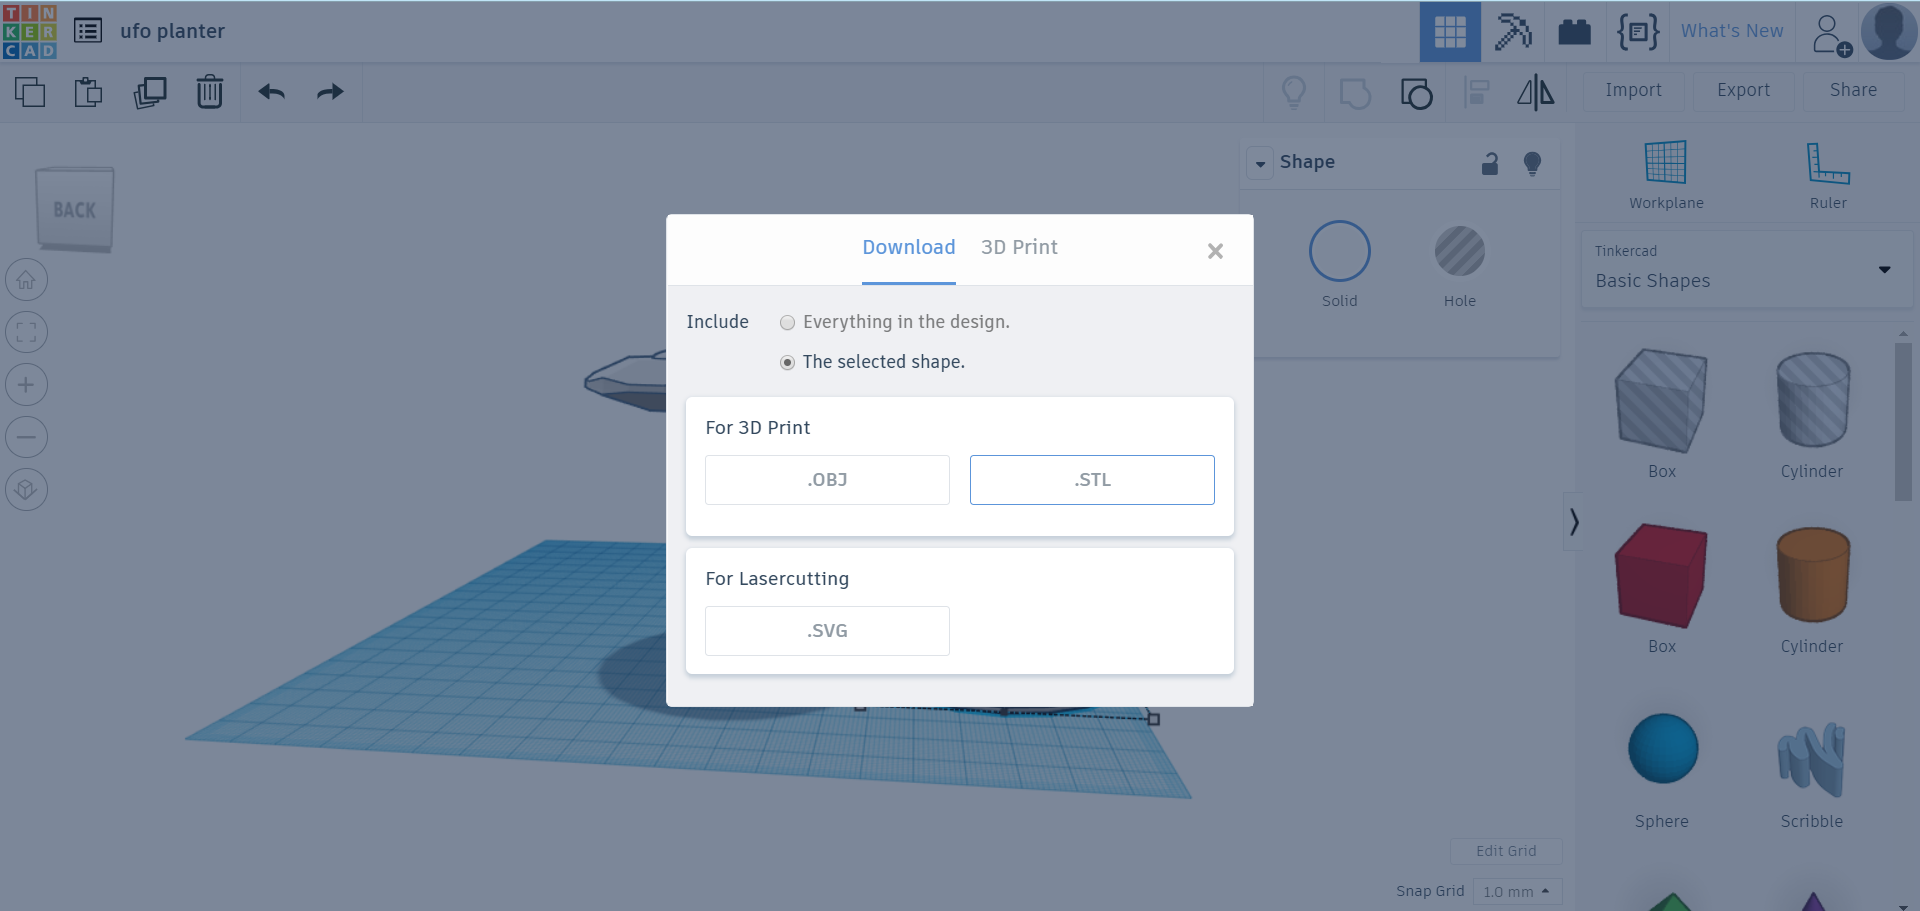Select the Ruler tool

click(1828, 175)
